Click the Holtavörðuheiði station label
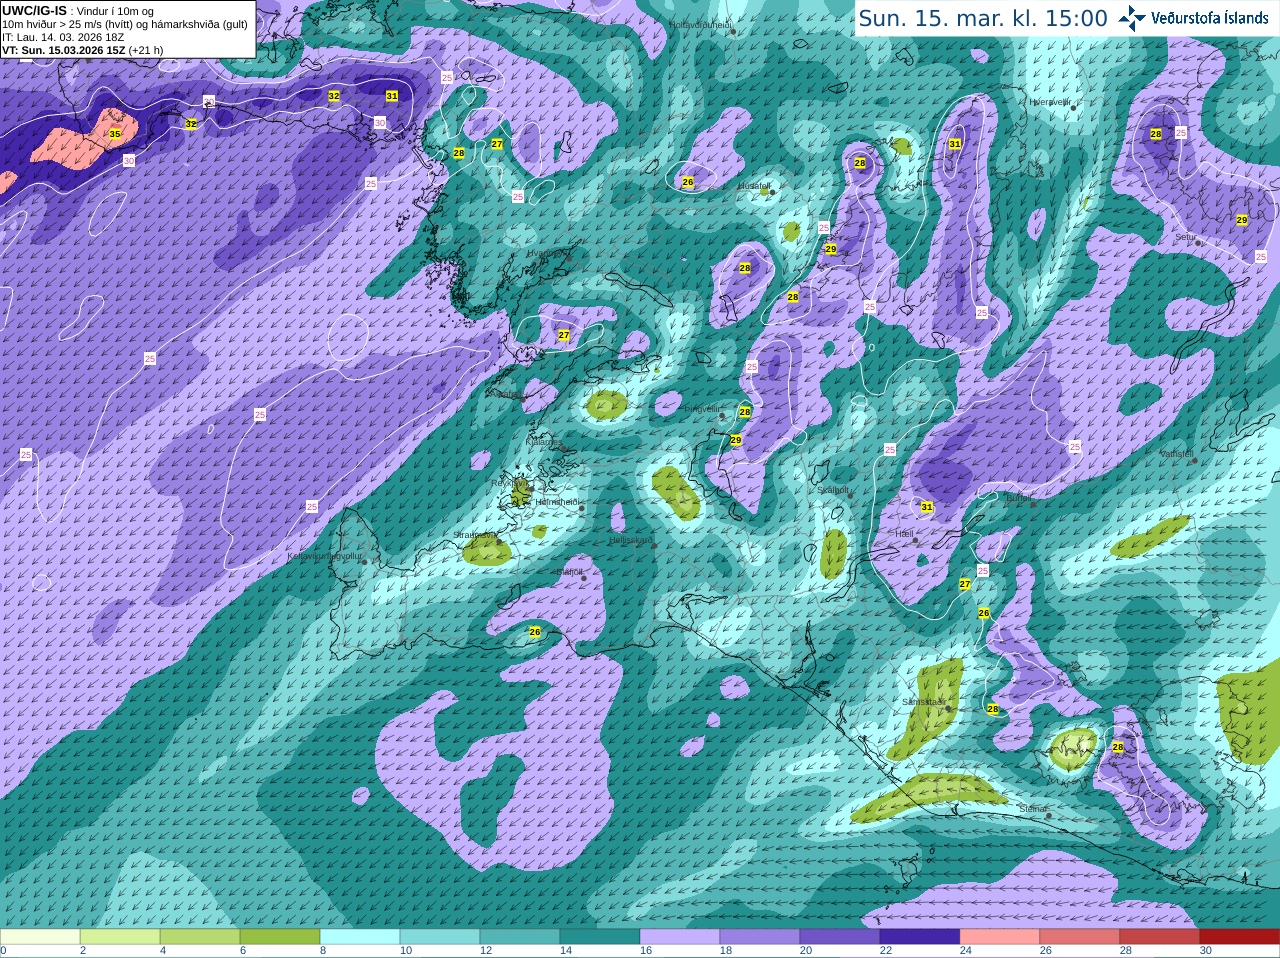Image resolution: width=1280 pixels, height=958 pixels. [x=701, y=24]
